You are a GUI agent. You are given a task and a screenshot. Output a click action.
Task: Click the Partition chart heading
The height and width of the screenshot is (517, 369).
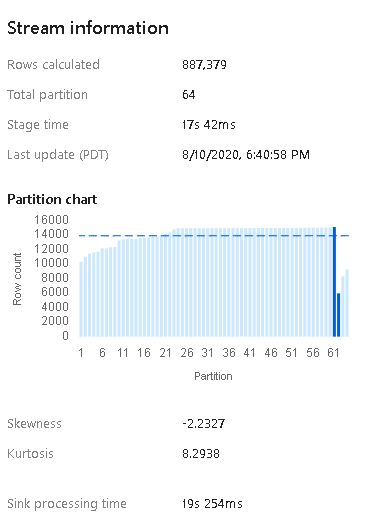click(x=52, y=199)
